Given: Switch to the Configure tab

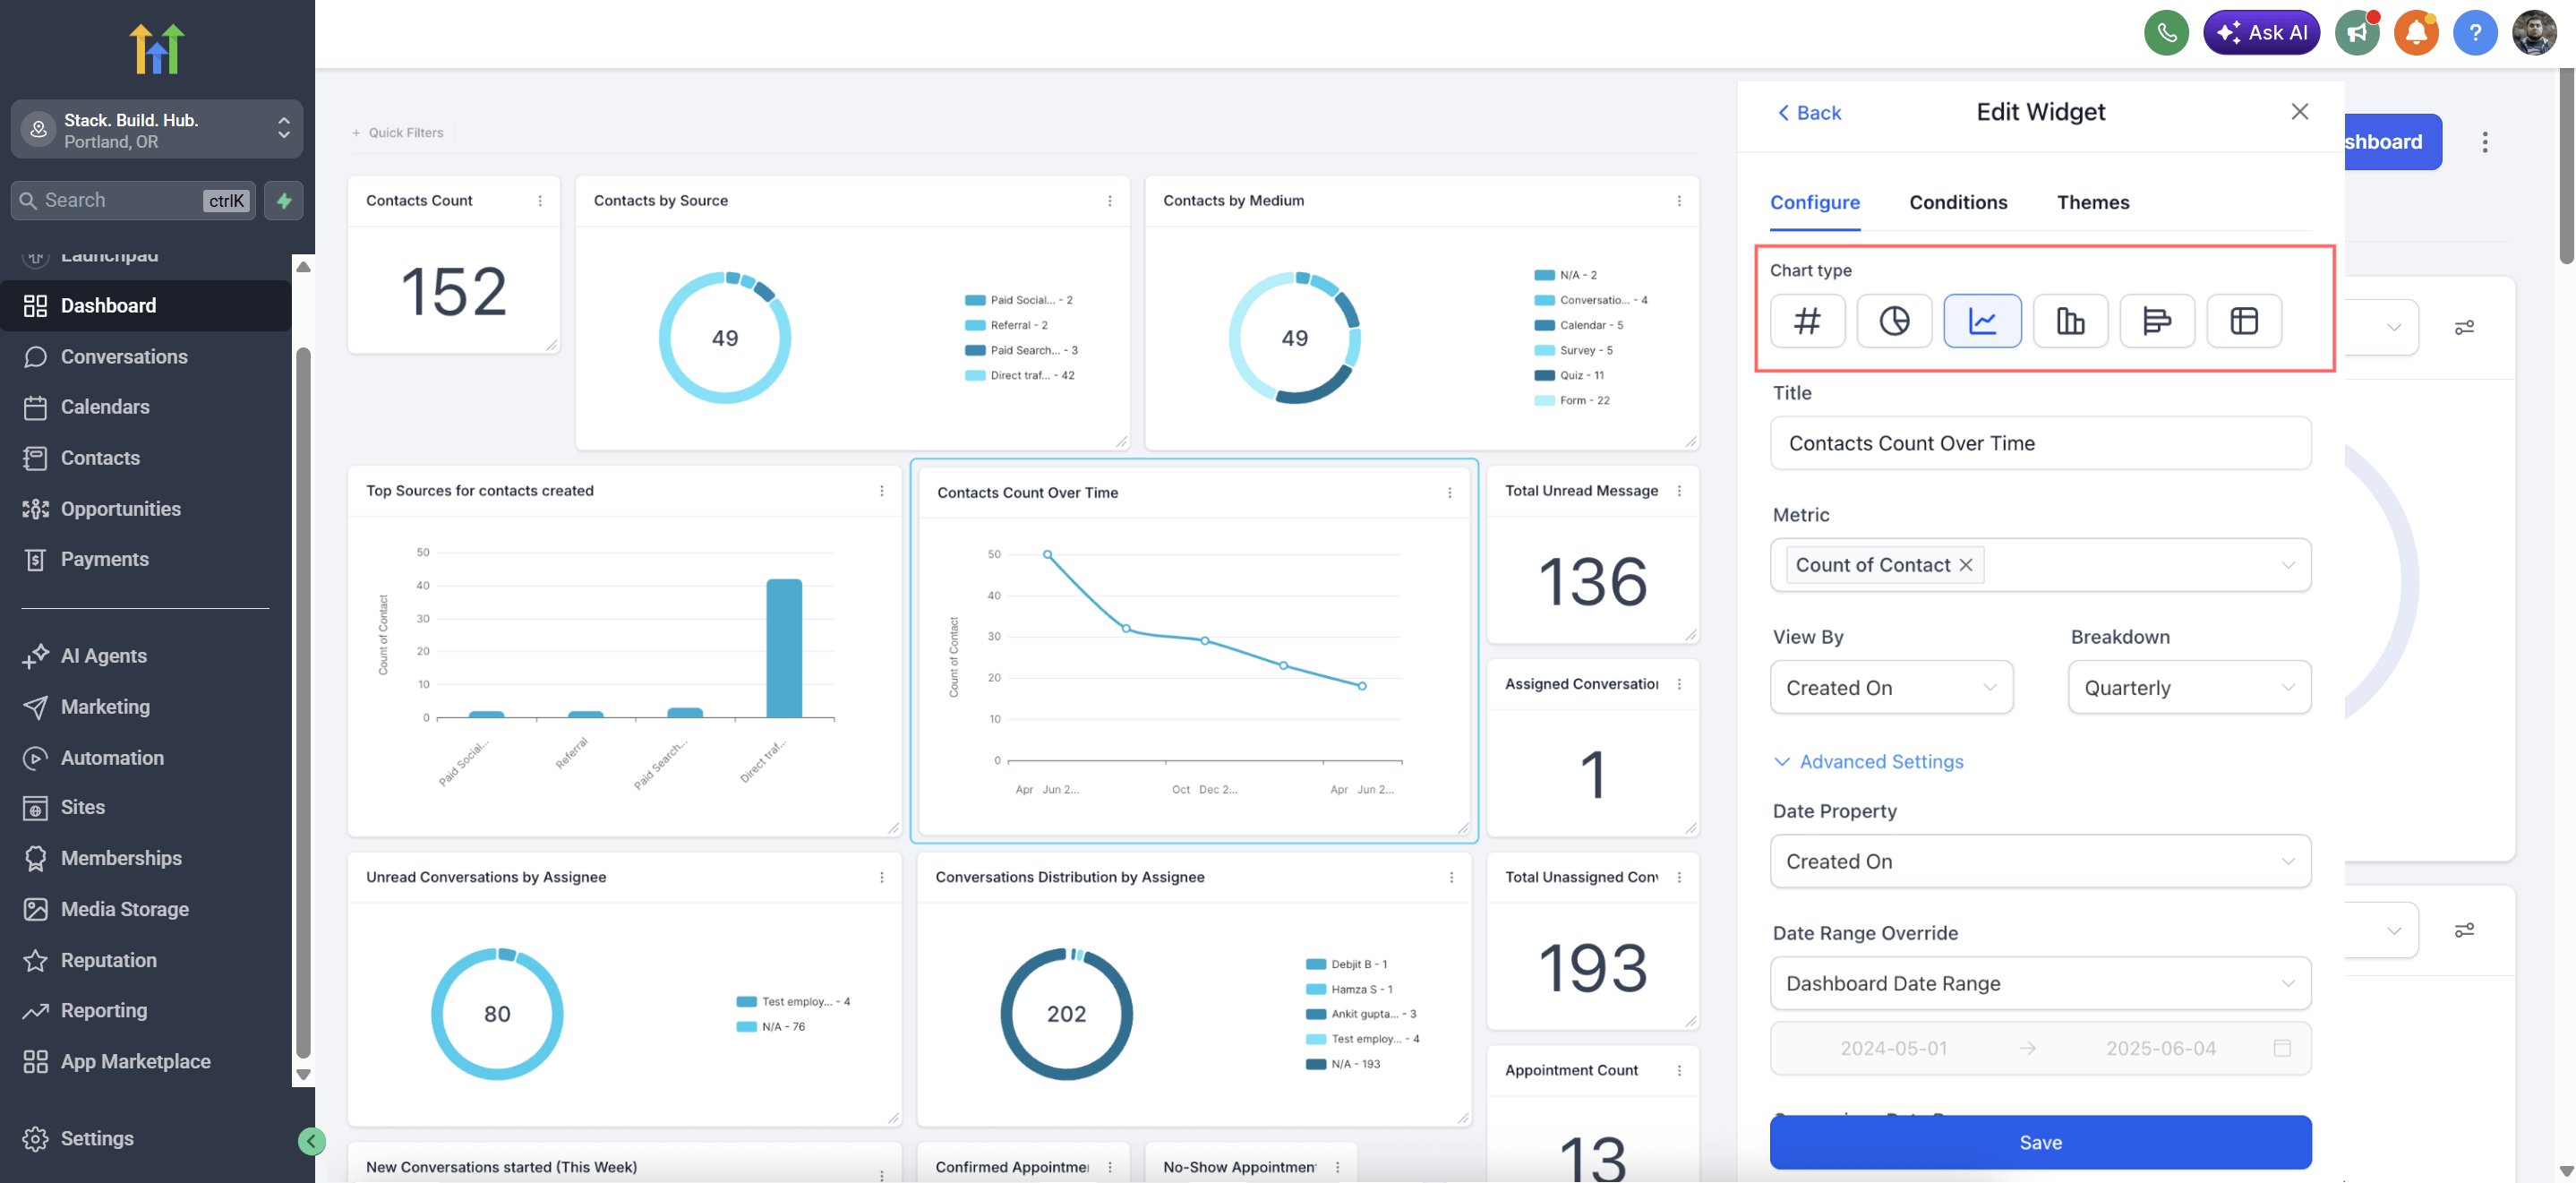Looking at the screenshot, I should point(1815,202).
